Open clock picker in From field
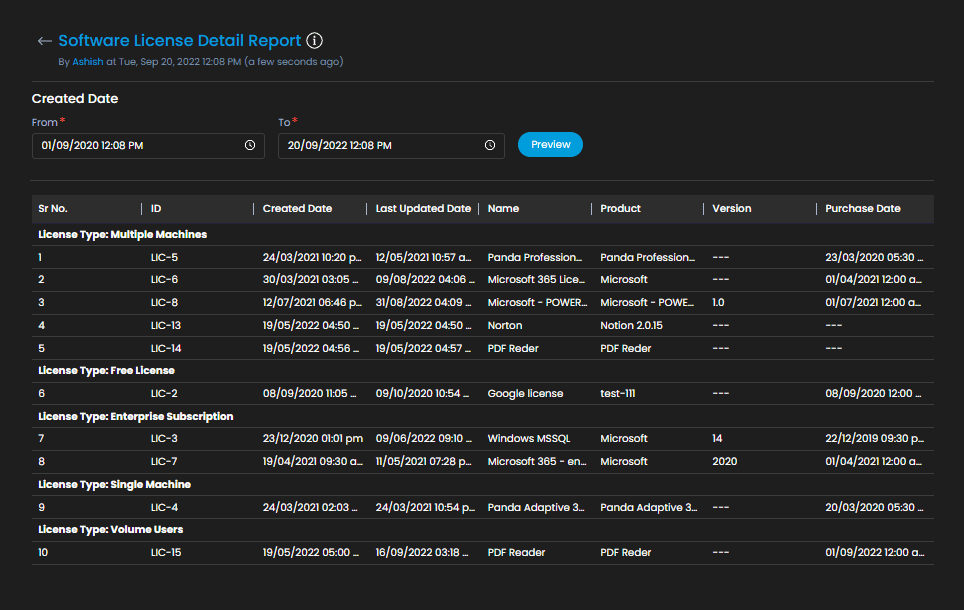The width and height of the screenshot is (964, 610). [250, 145]
